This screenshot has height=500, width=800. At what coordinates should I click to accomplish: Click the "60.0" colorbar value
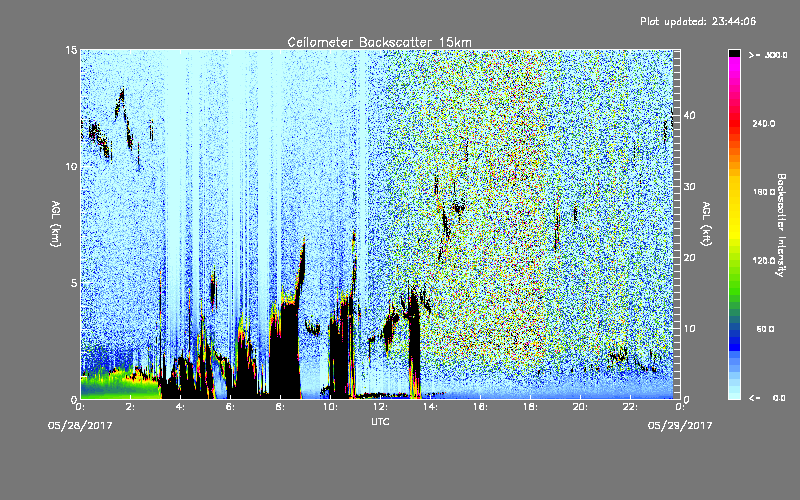coord(765,329)
